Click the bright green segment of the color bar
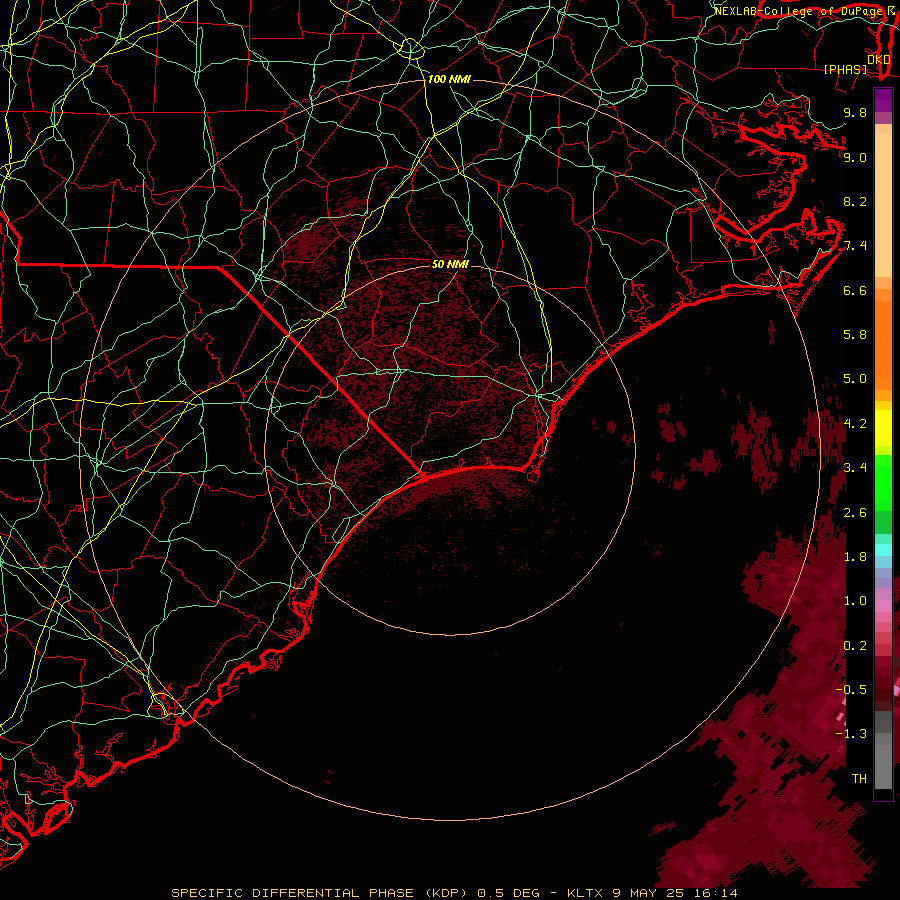 tap(883, 483)
